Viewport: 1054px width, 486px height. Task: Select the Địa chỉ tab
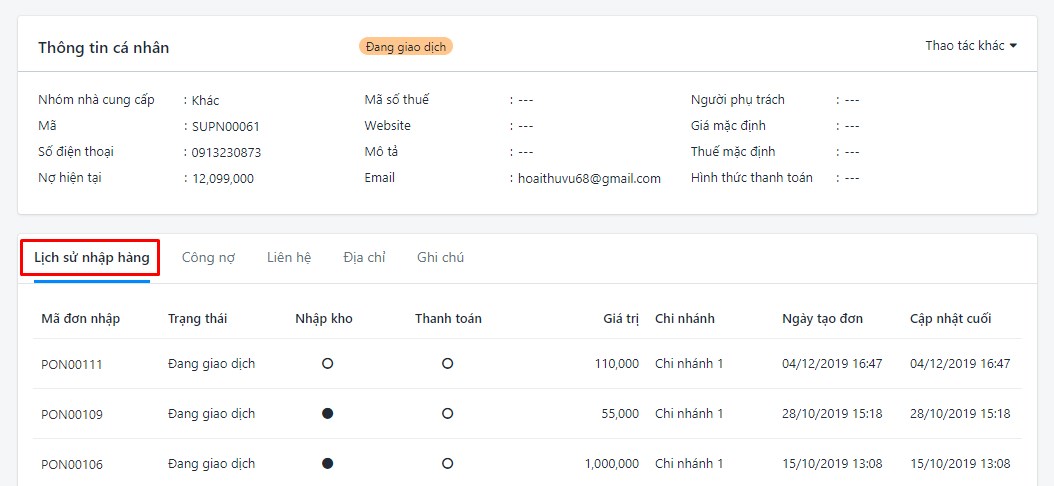[364, 257]
